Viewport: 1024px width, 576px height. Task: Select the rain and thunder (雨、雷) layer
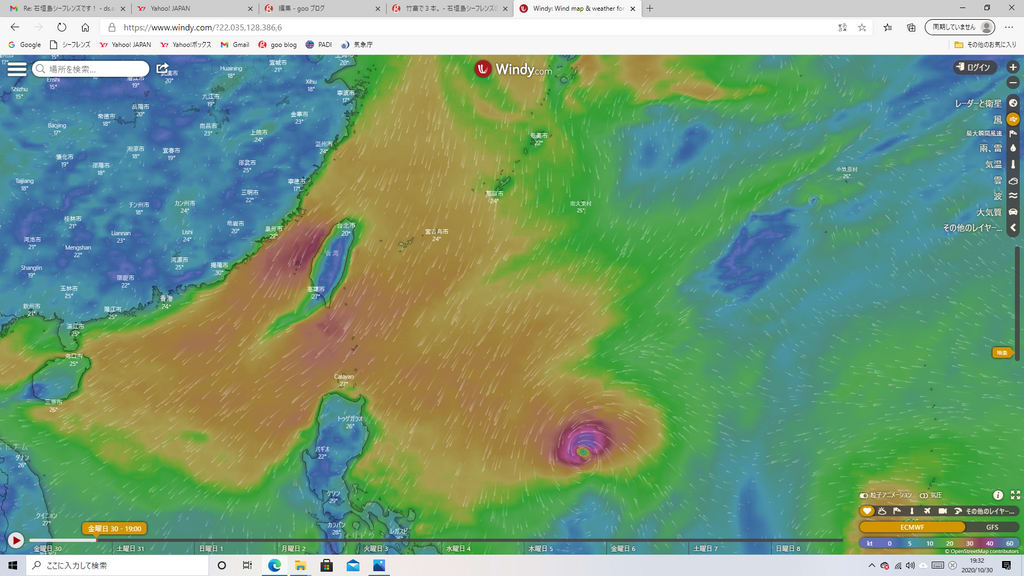click(x=1013, y=148)
